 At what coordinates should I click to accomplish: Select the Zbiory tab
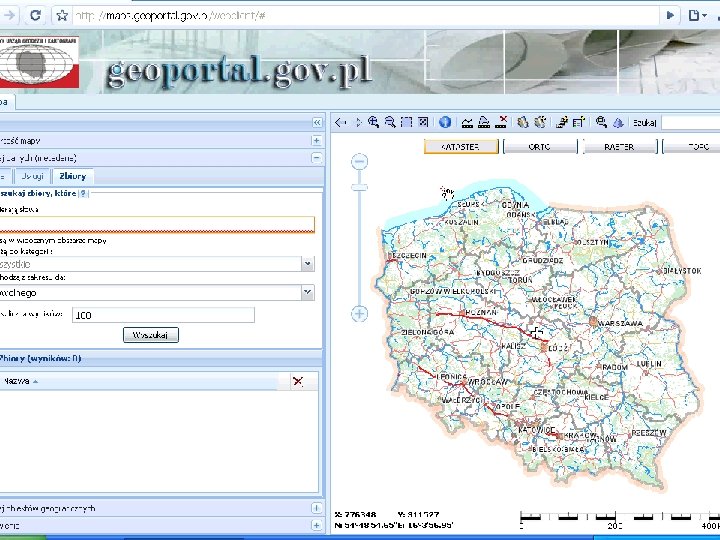[73, 176]
